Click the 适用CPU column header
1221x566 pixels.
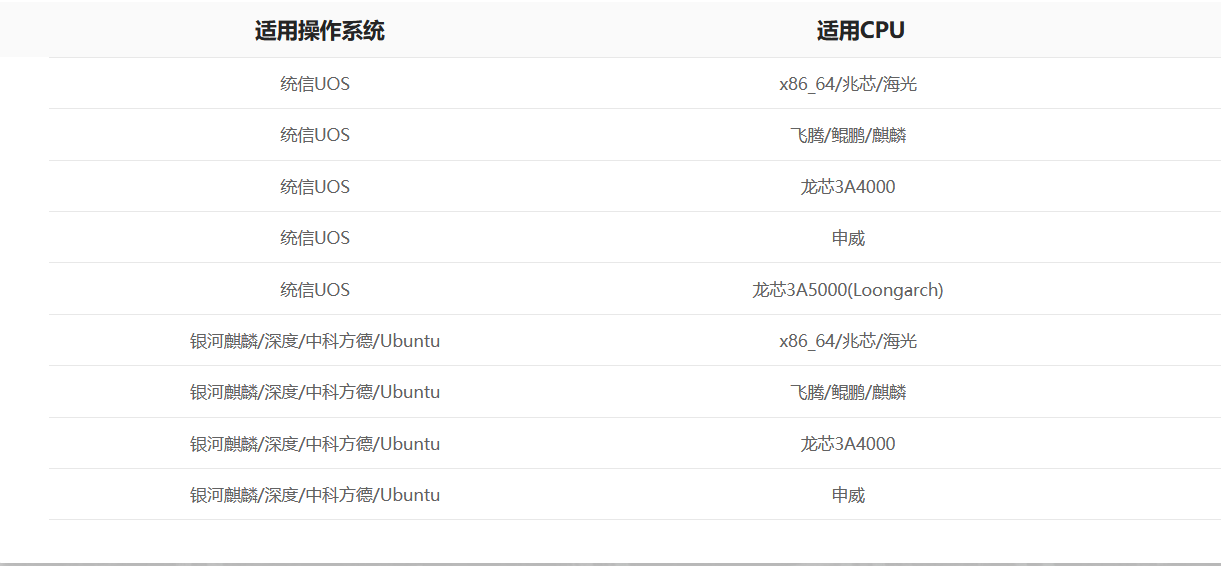coord(860,31)
